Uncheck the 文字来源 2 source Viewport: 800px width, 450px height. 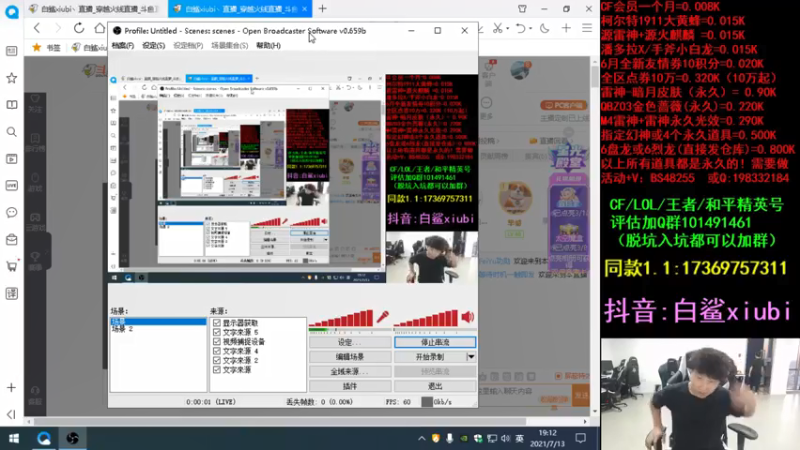(217, 360)
